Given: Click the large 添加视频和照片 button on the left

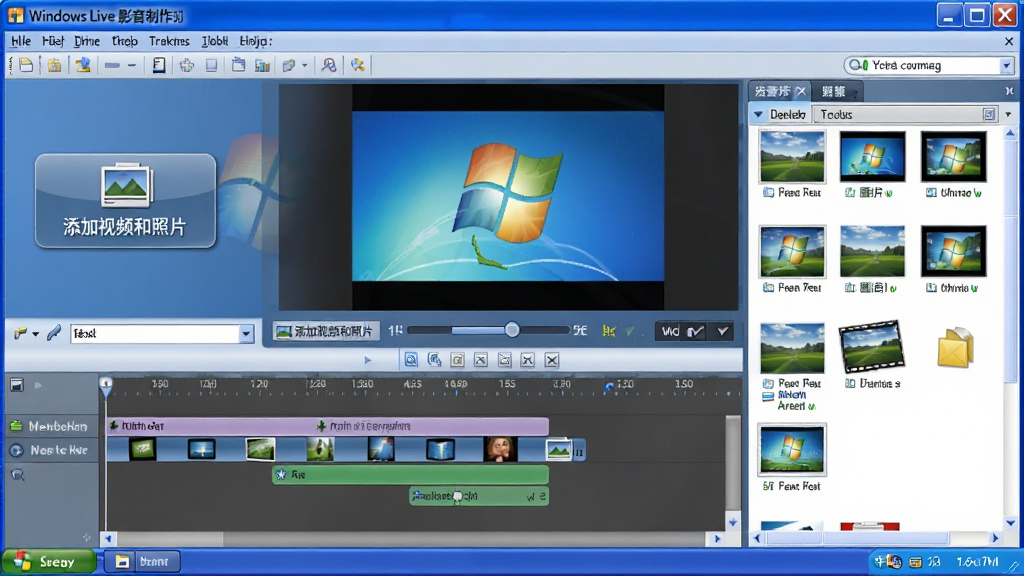Looking at the screenshot, I should coord(125,201).
